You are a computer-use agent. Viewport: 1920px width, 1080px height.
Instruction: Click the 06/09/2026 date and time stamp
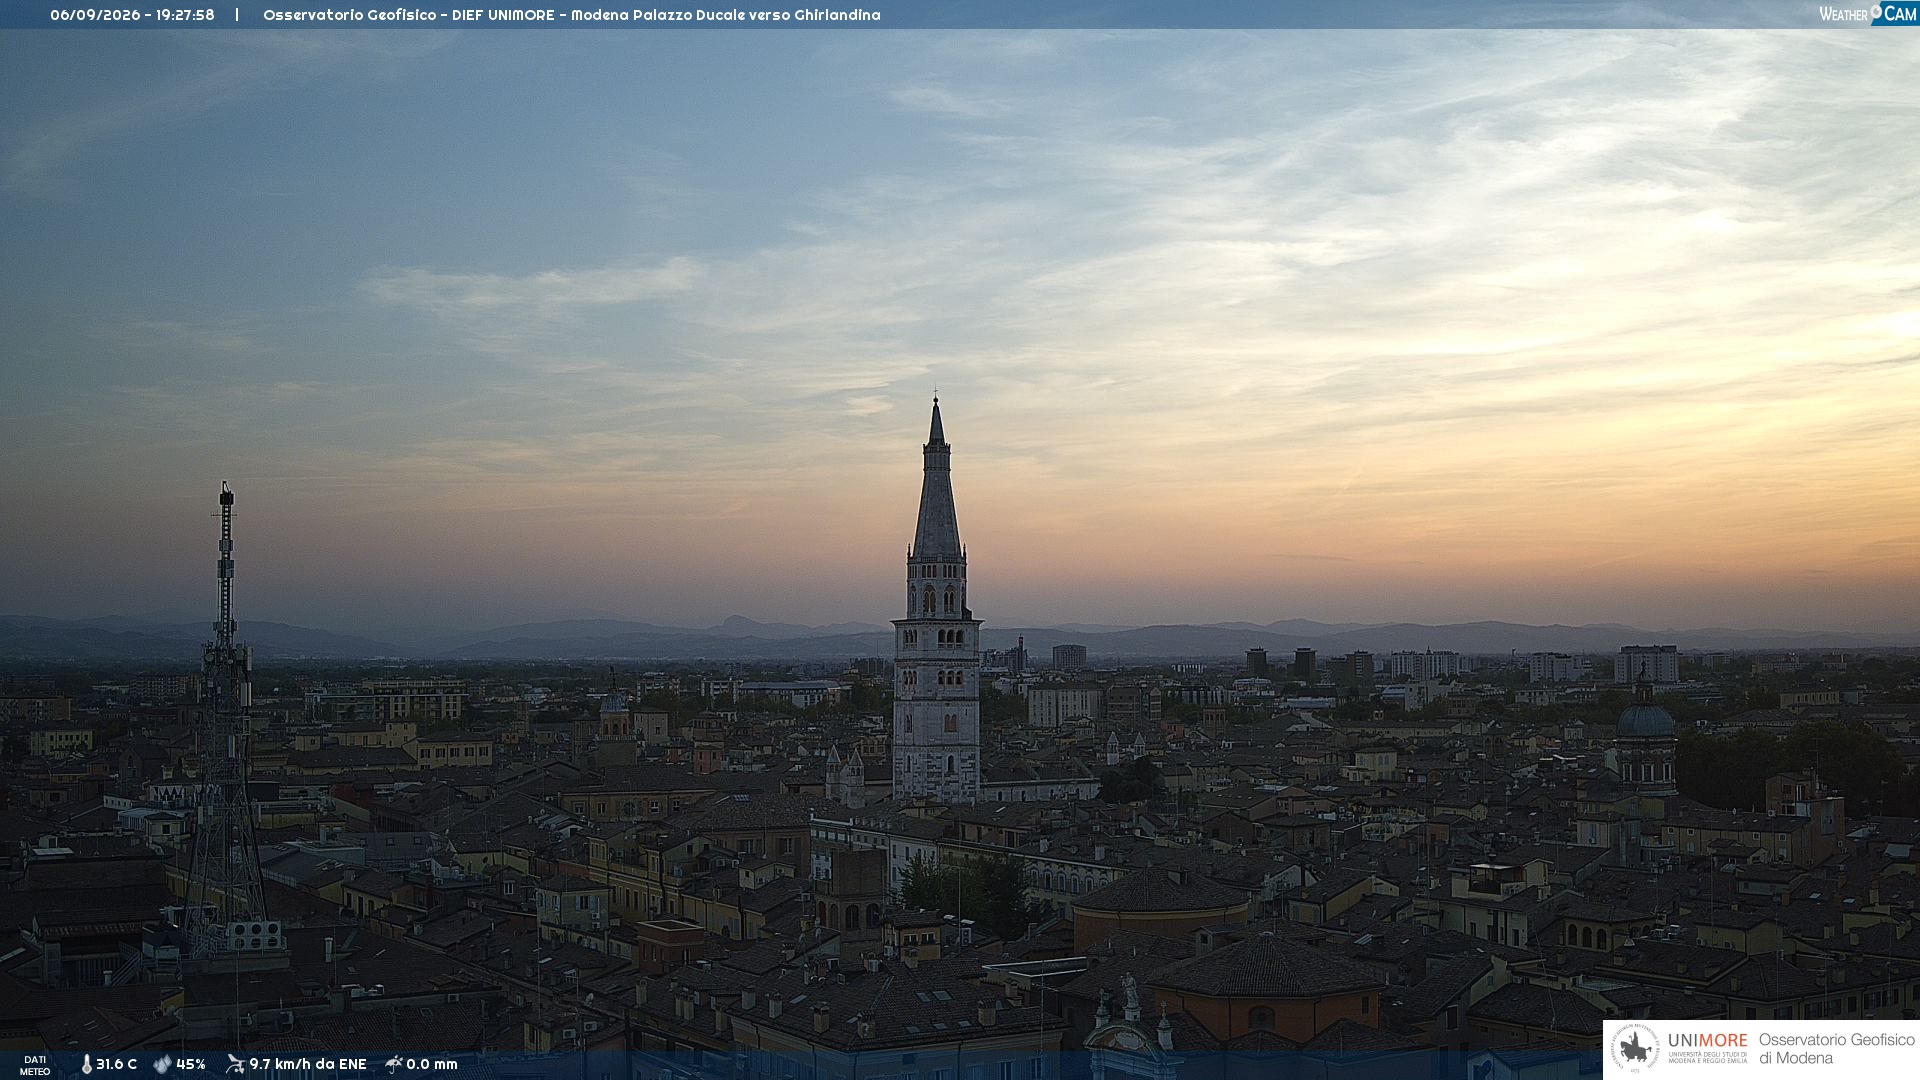[x=132, y=15]
